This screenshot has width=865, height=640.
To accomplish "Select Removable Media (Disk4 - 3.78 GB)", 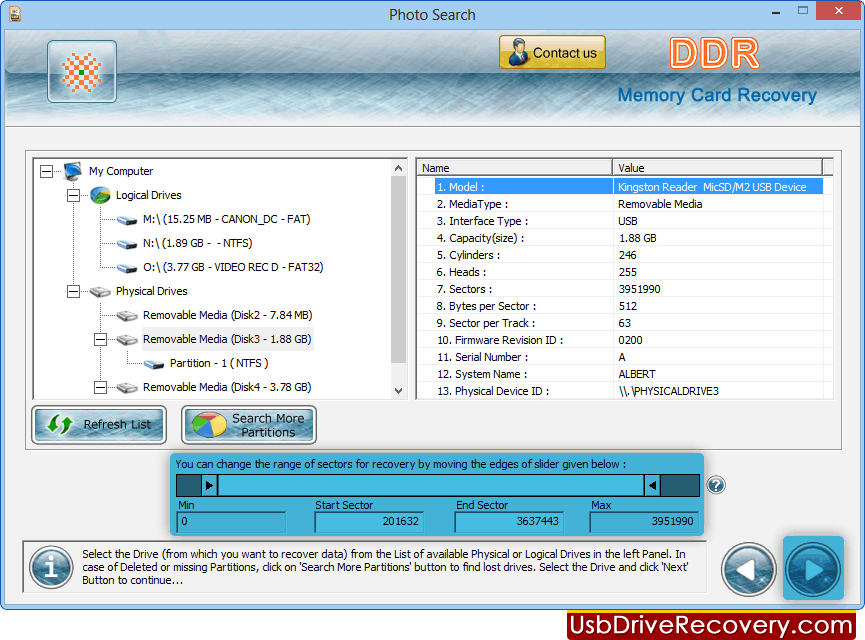I will 227,387.
